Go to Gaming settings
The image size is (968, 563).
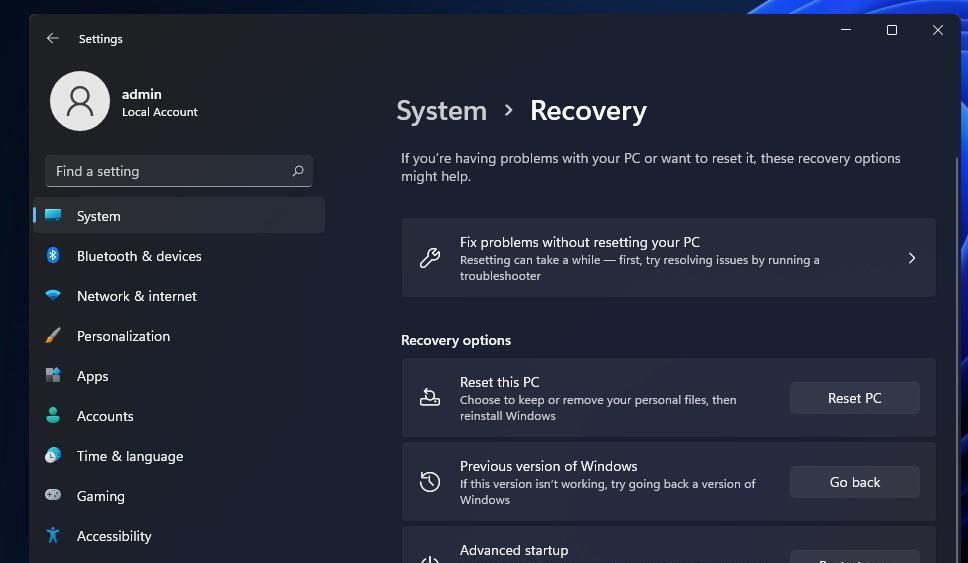click(179, 496)
